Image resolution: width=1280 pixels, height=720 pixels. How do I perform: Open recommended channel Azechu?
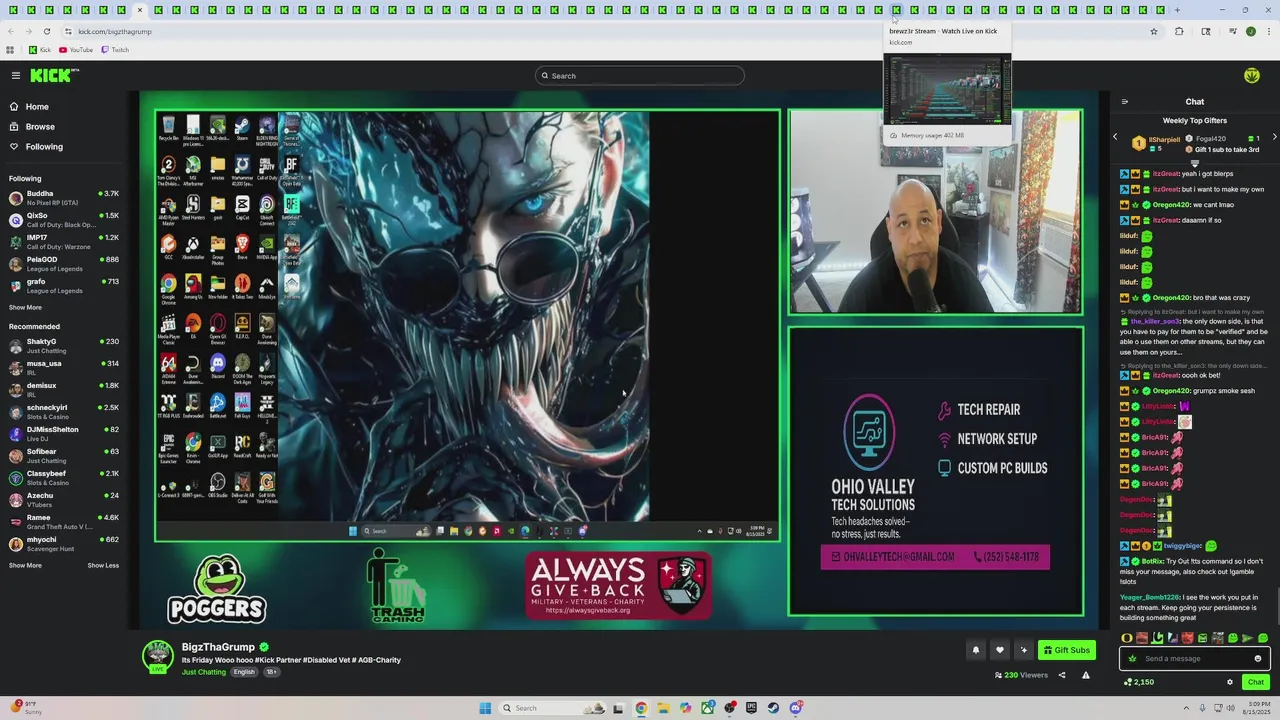tap(64, 500)
